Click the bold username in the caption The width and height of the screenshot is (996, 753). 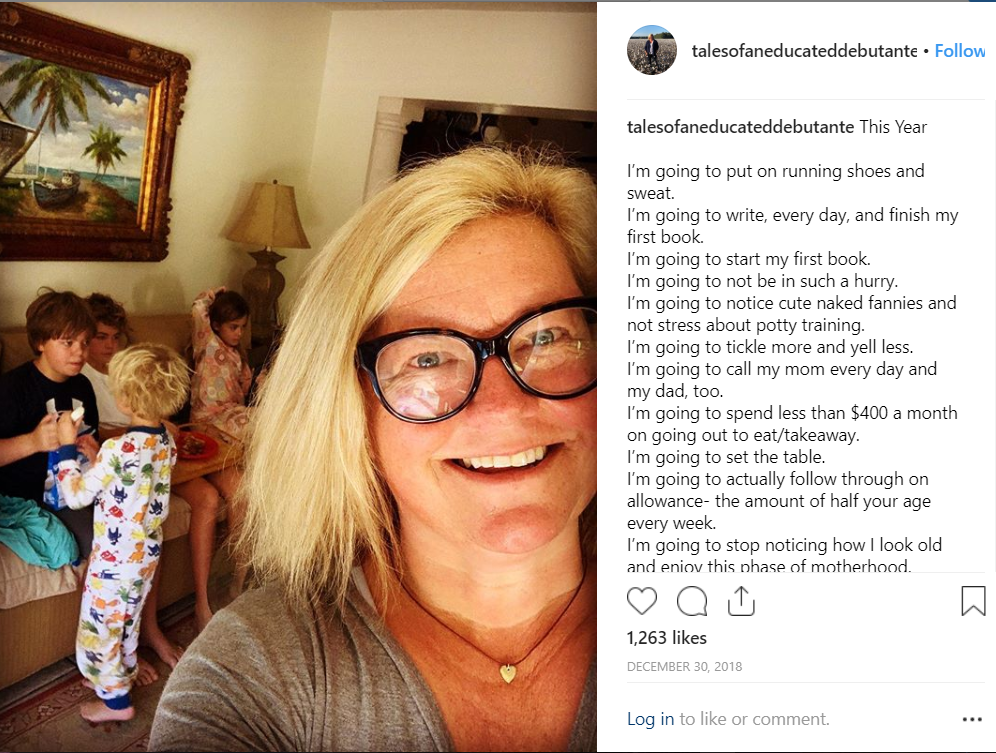(740, 127)
